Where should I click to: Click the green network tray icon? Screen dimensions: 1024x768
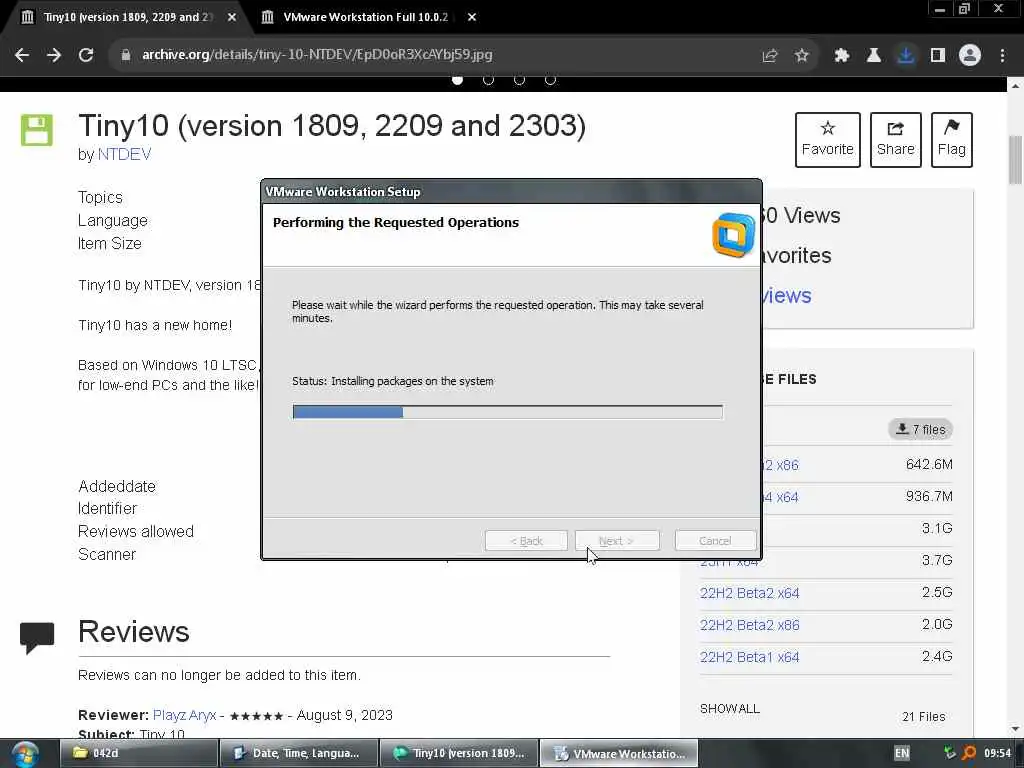pos(950,753)
